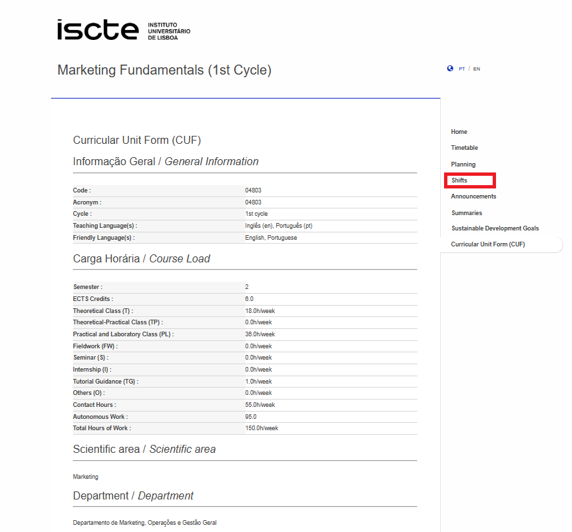Click Practical and Laboratory Class (PL) hours value

tap(260, 334)
